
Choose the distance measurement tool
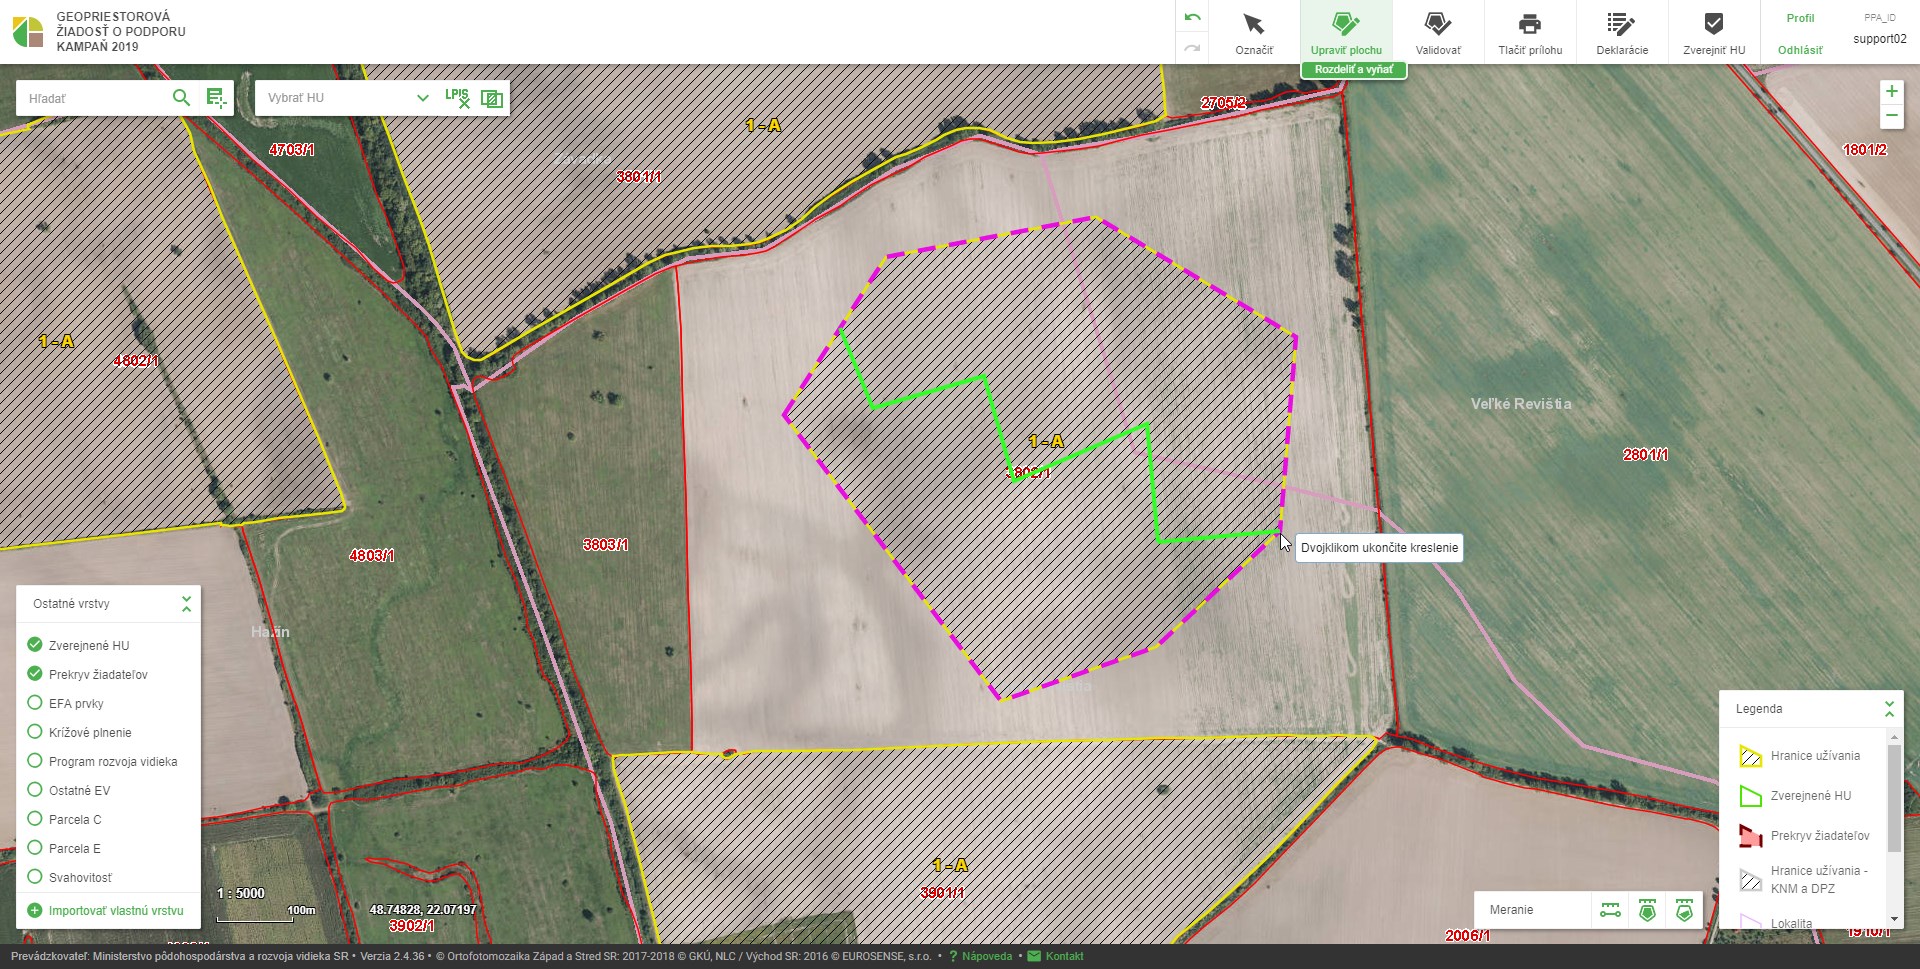tap(1610, 910)
